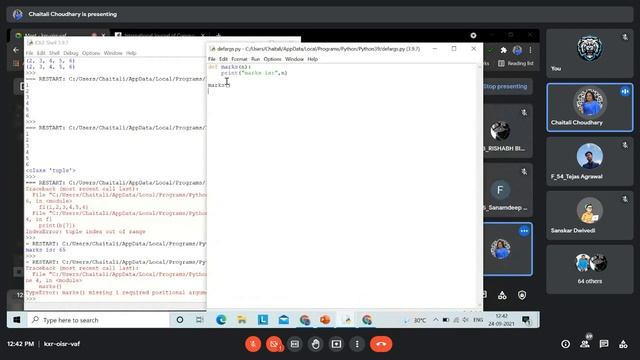Click Windows Start button
The width and height of the screenshot is (640, 360).
coord(17,320)
